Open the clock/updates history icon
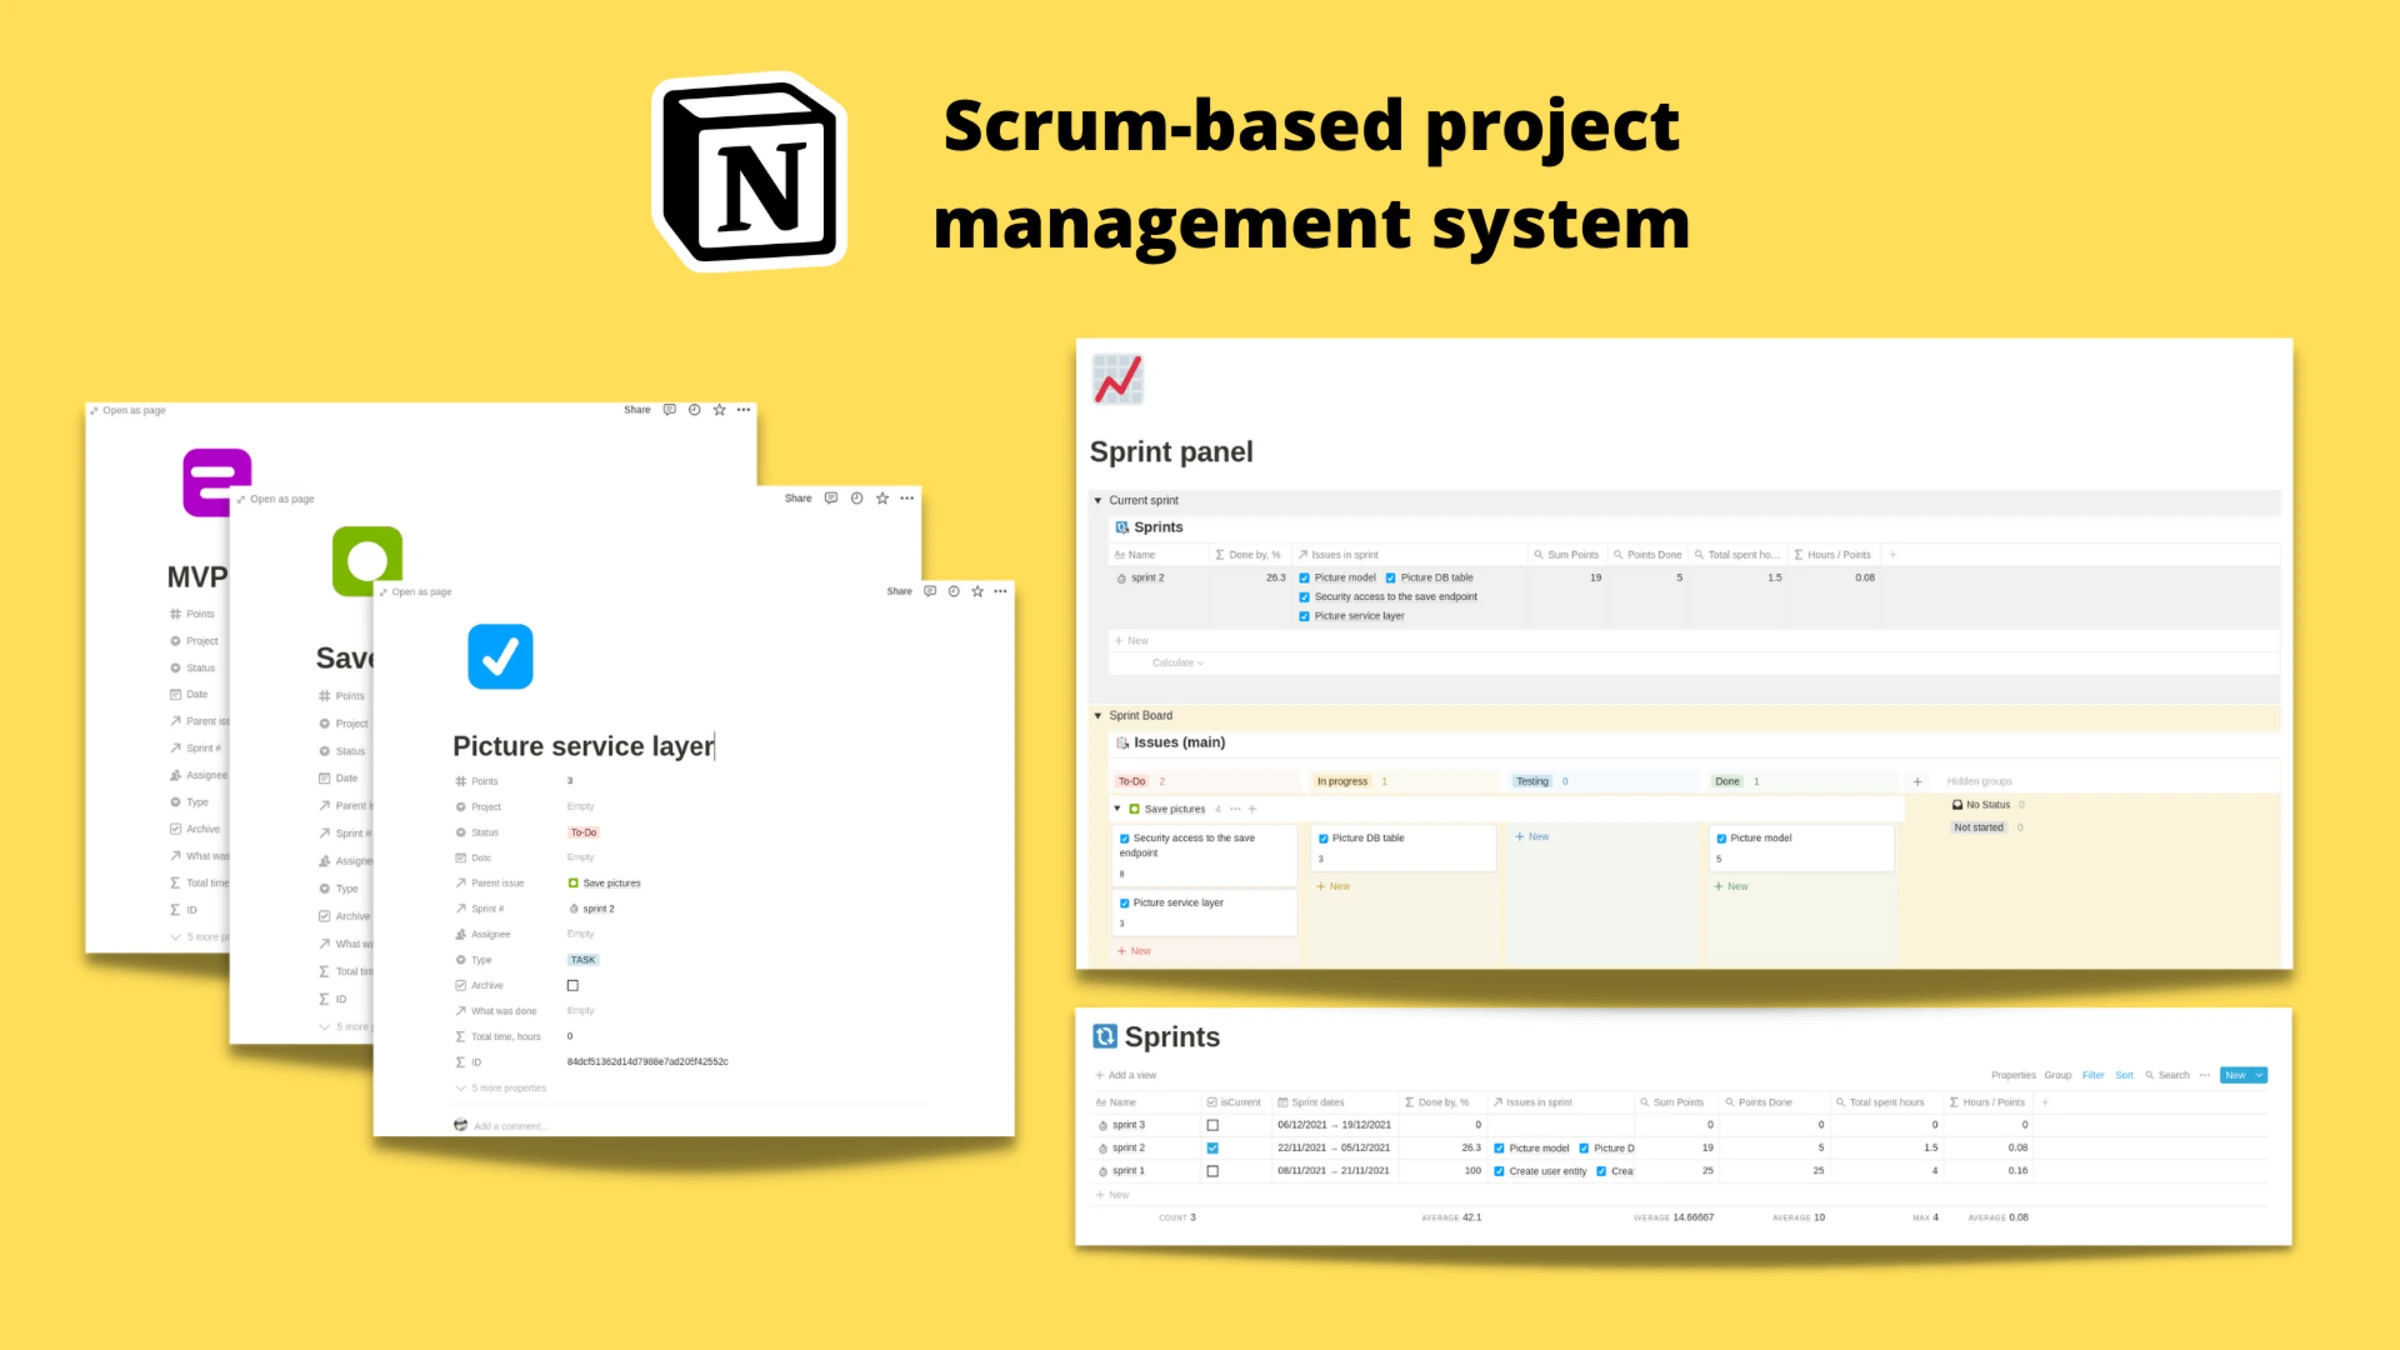 pyautogui.click(x=953, y=590)
